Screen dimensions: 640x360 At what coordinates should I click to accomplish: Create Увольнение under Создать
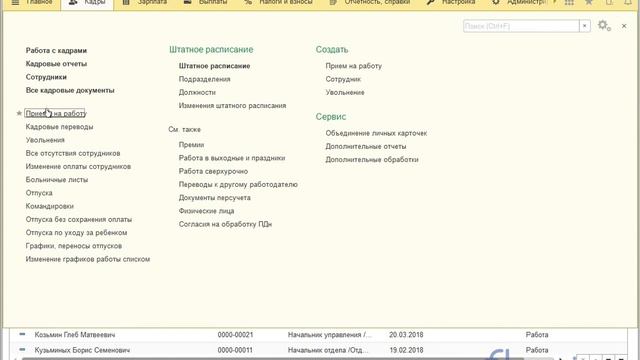pos(344,92)
